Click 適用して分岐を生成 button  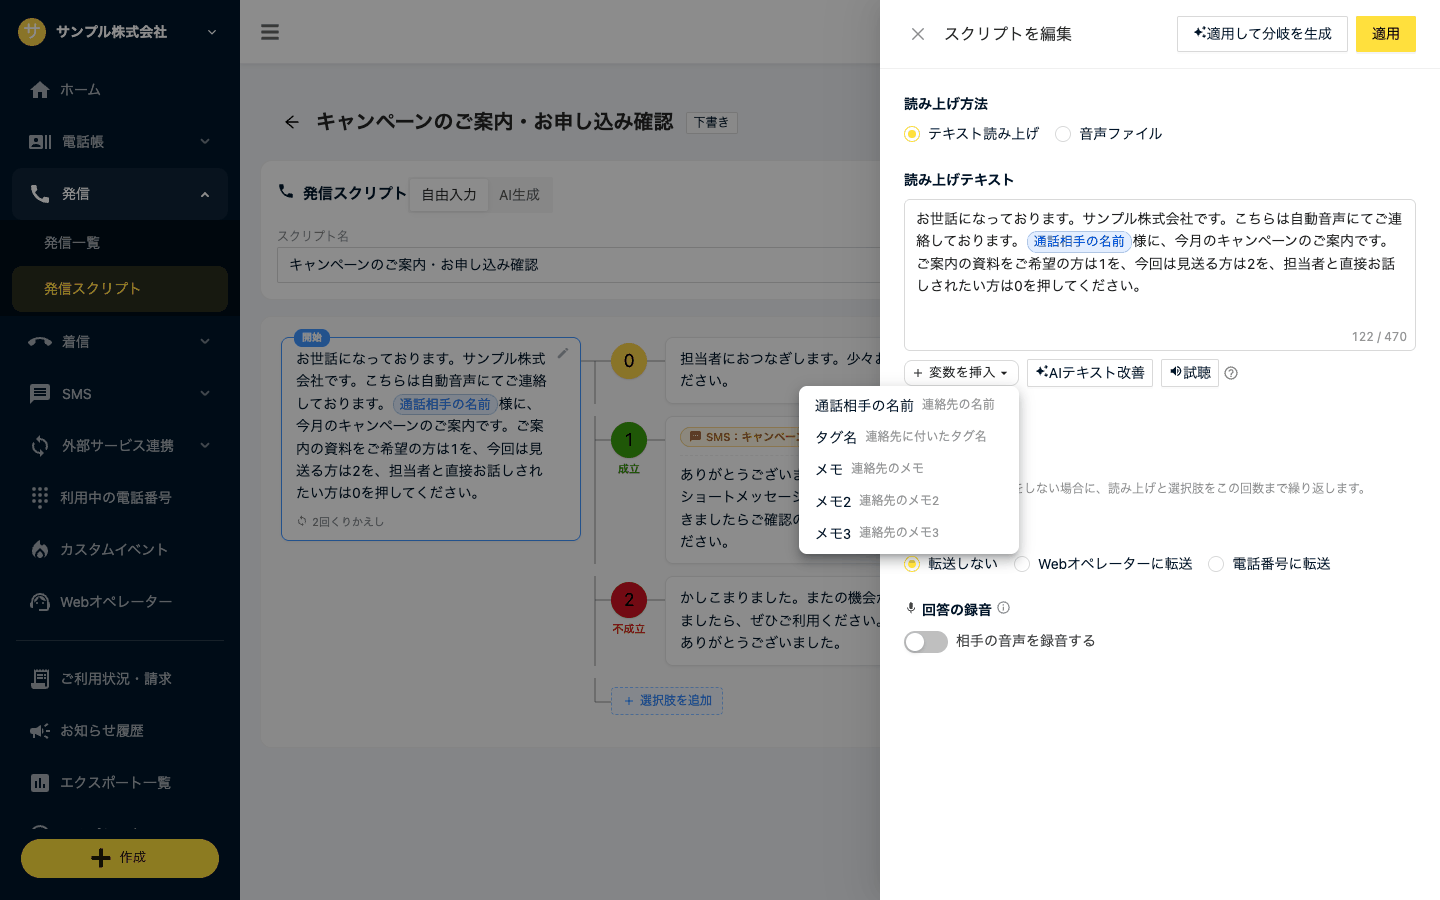[x=1262, y=34]
